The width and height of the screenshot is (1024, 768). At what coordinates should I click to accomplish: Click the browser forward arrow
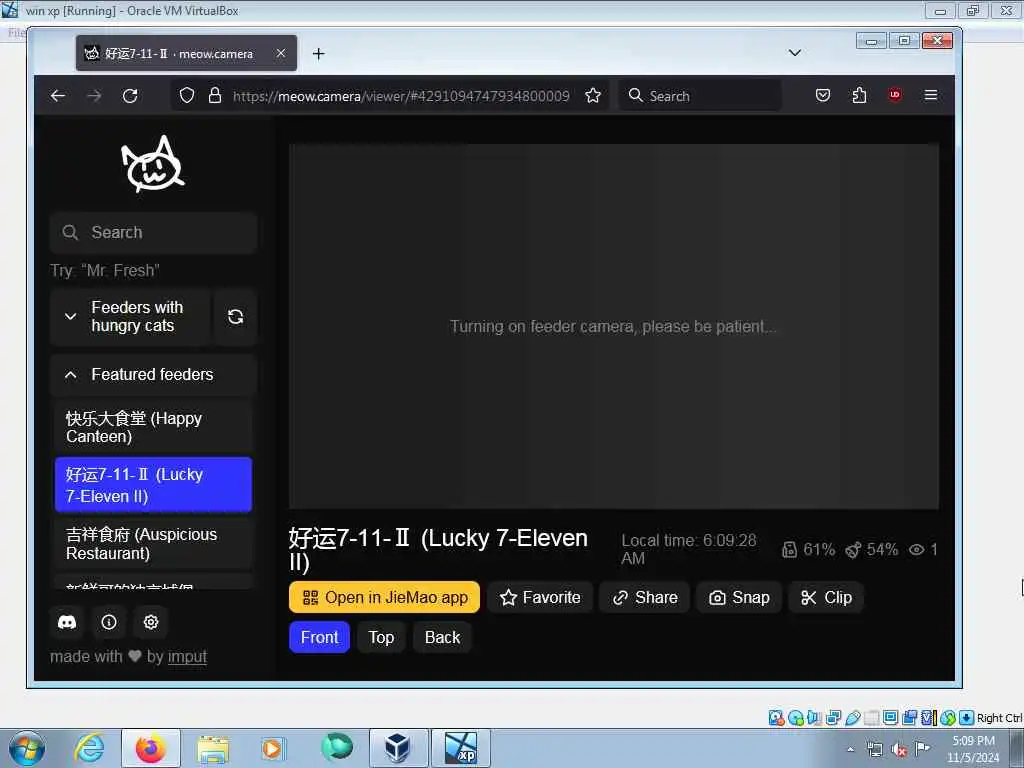coord(94,96)
